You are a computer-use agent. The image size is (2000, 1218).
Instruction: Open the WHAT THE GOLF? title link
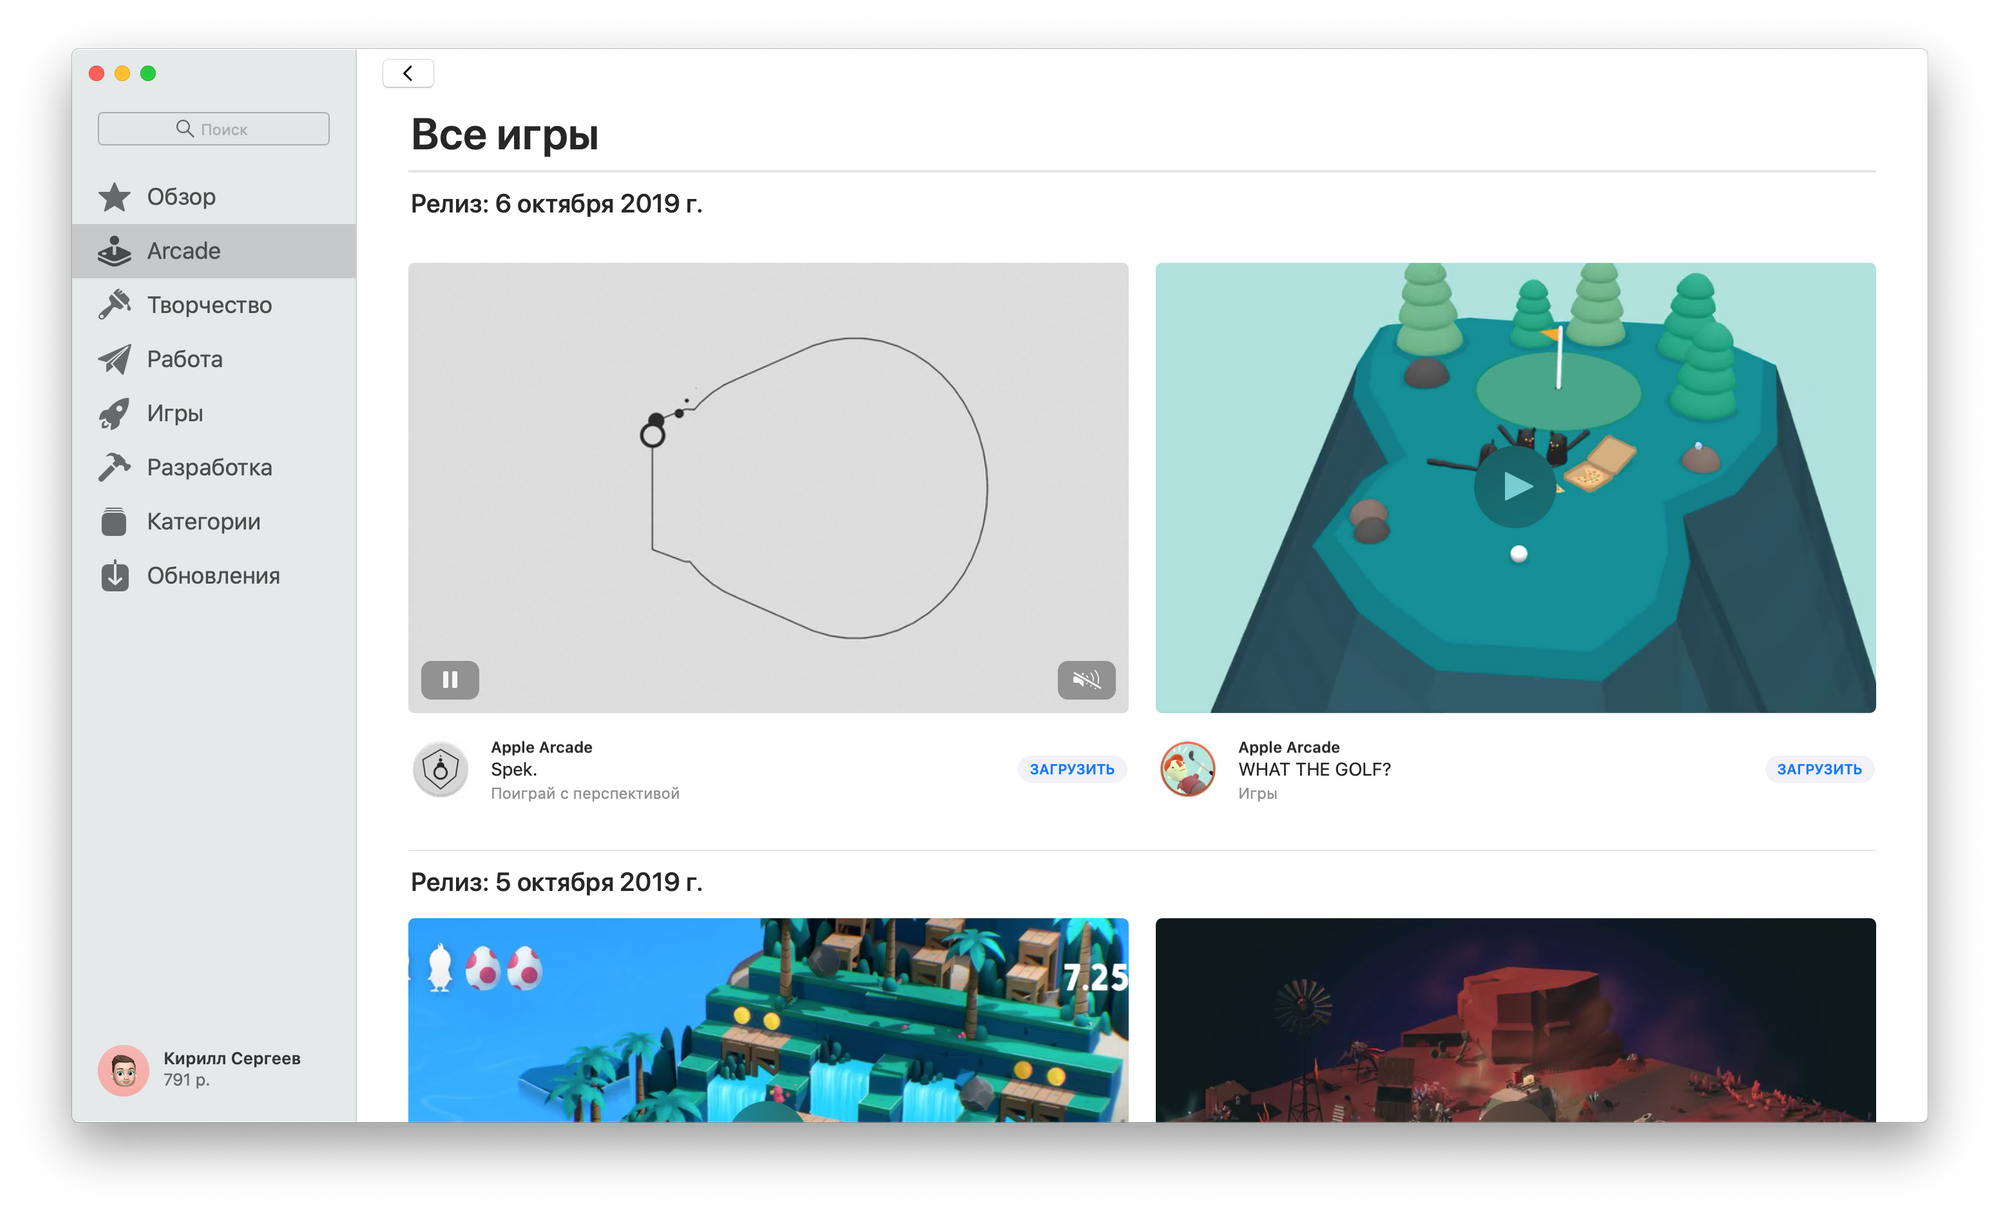point(1314,769)
